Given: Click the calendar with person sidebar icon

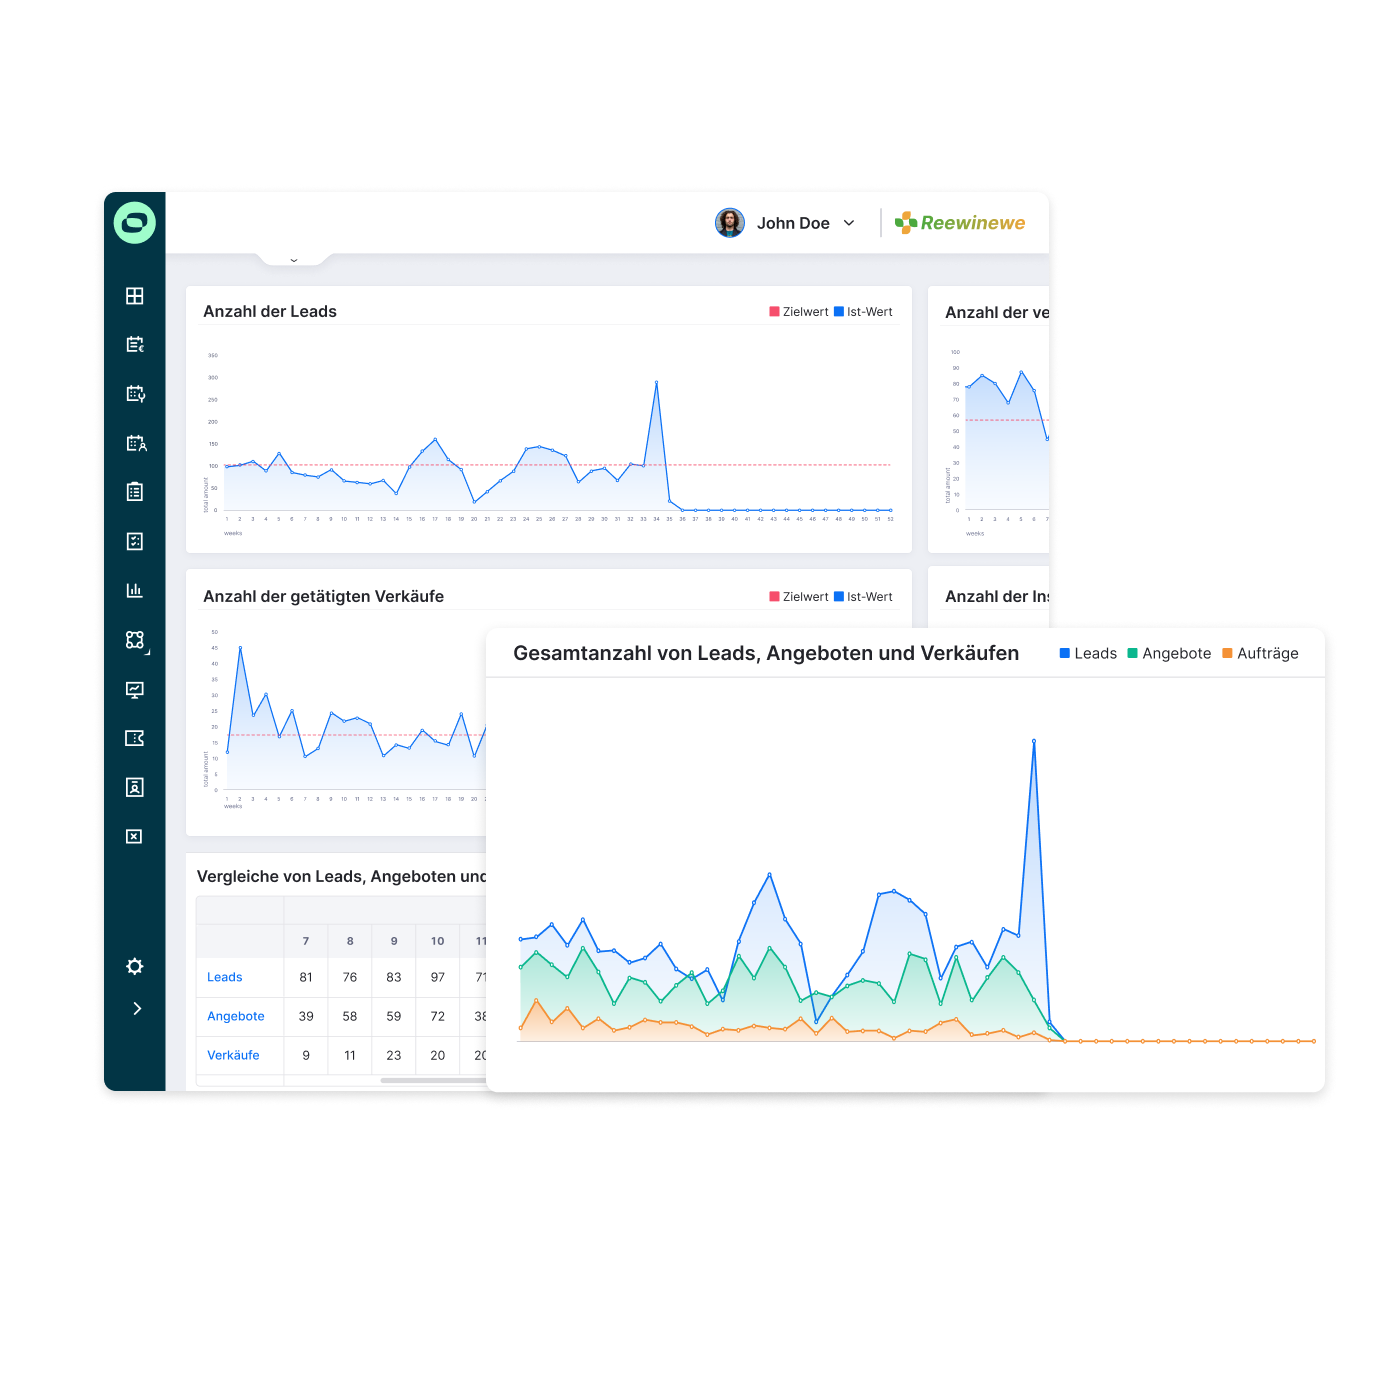Looking at the screenshot, I should click(135, 443).
